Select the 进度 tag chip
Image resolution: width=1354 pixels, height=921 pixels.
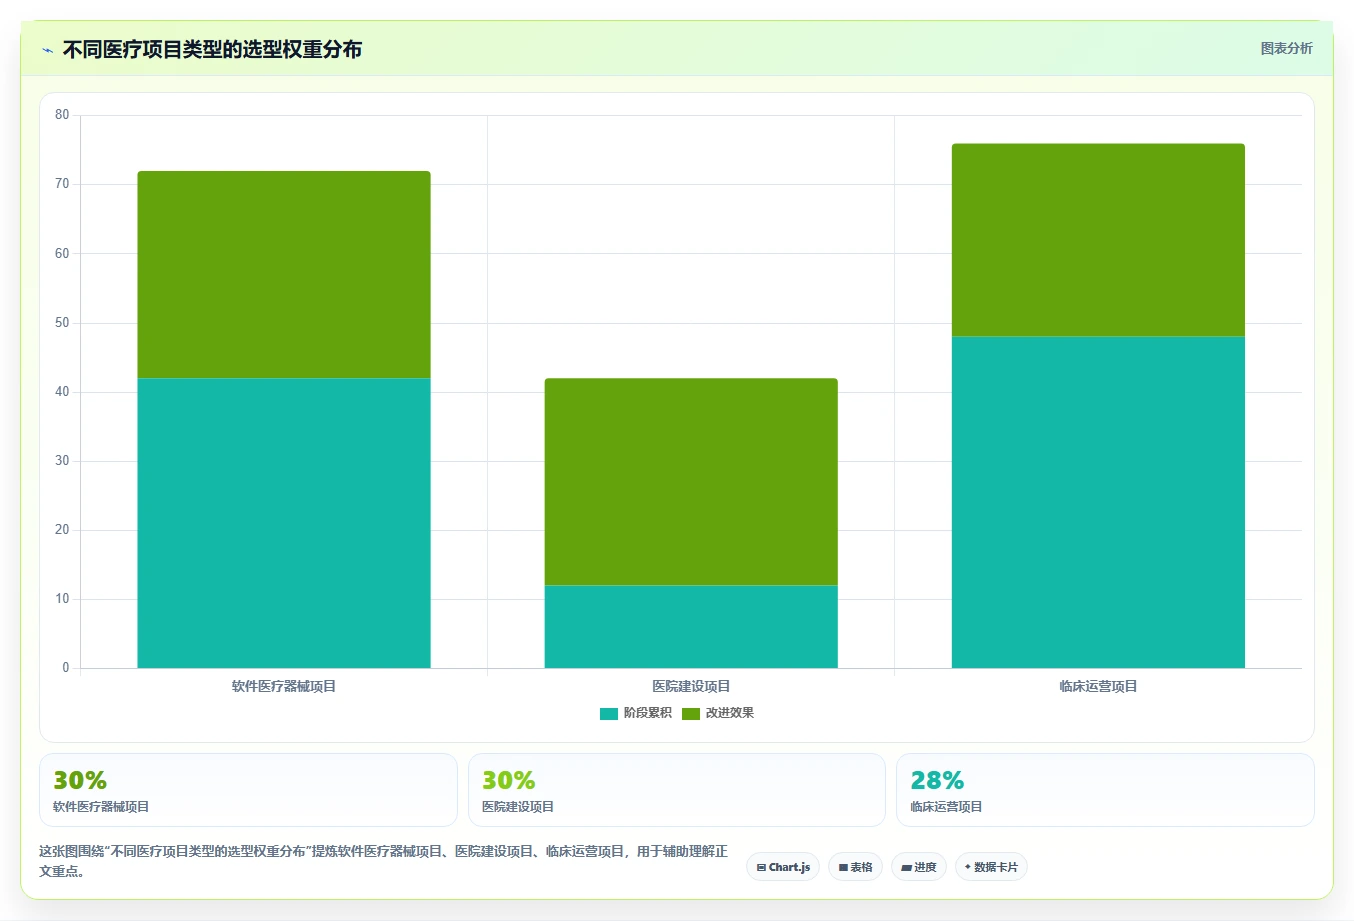pos(918,867)
